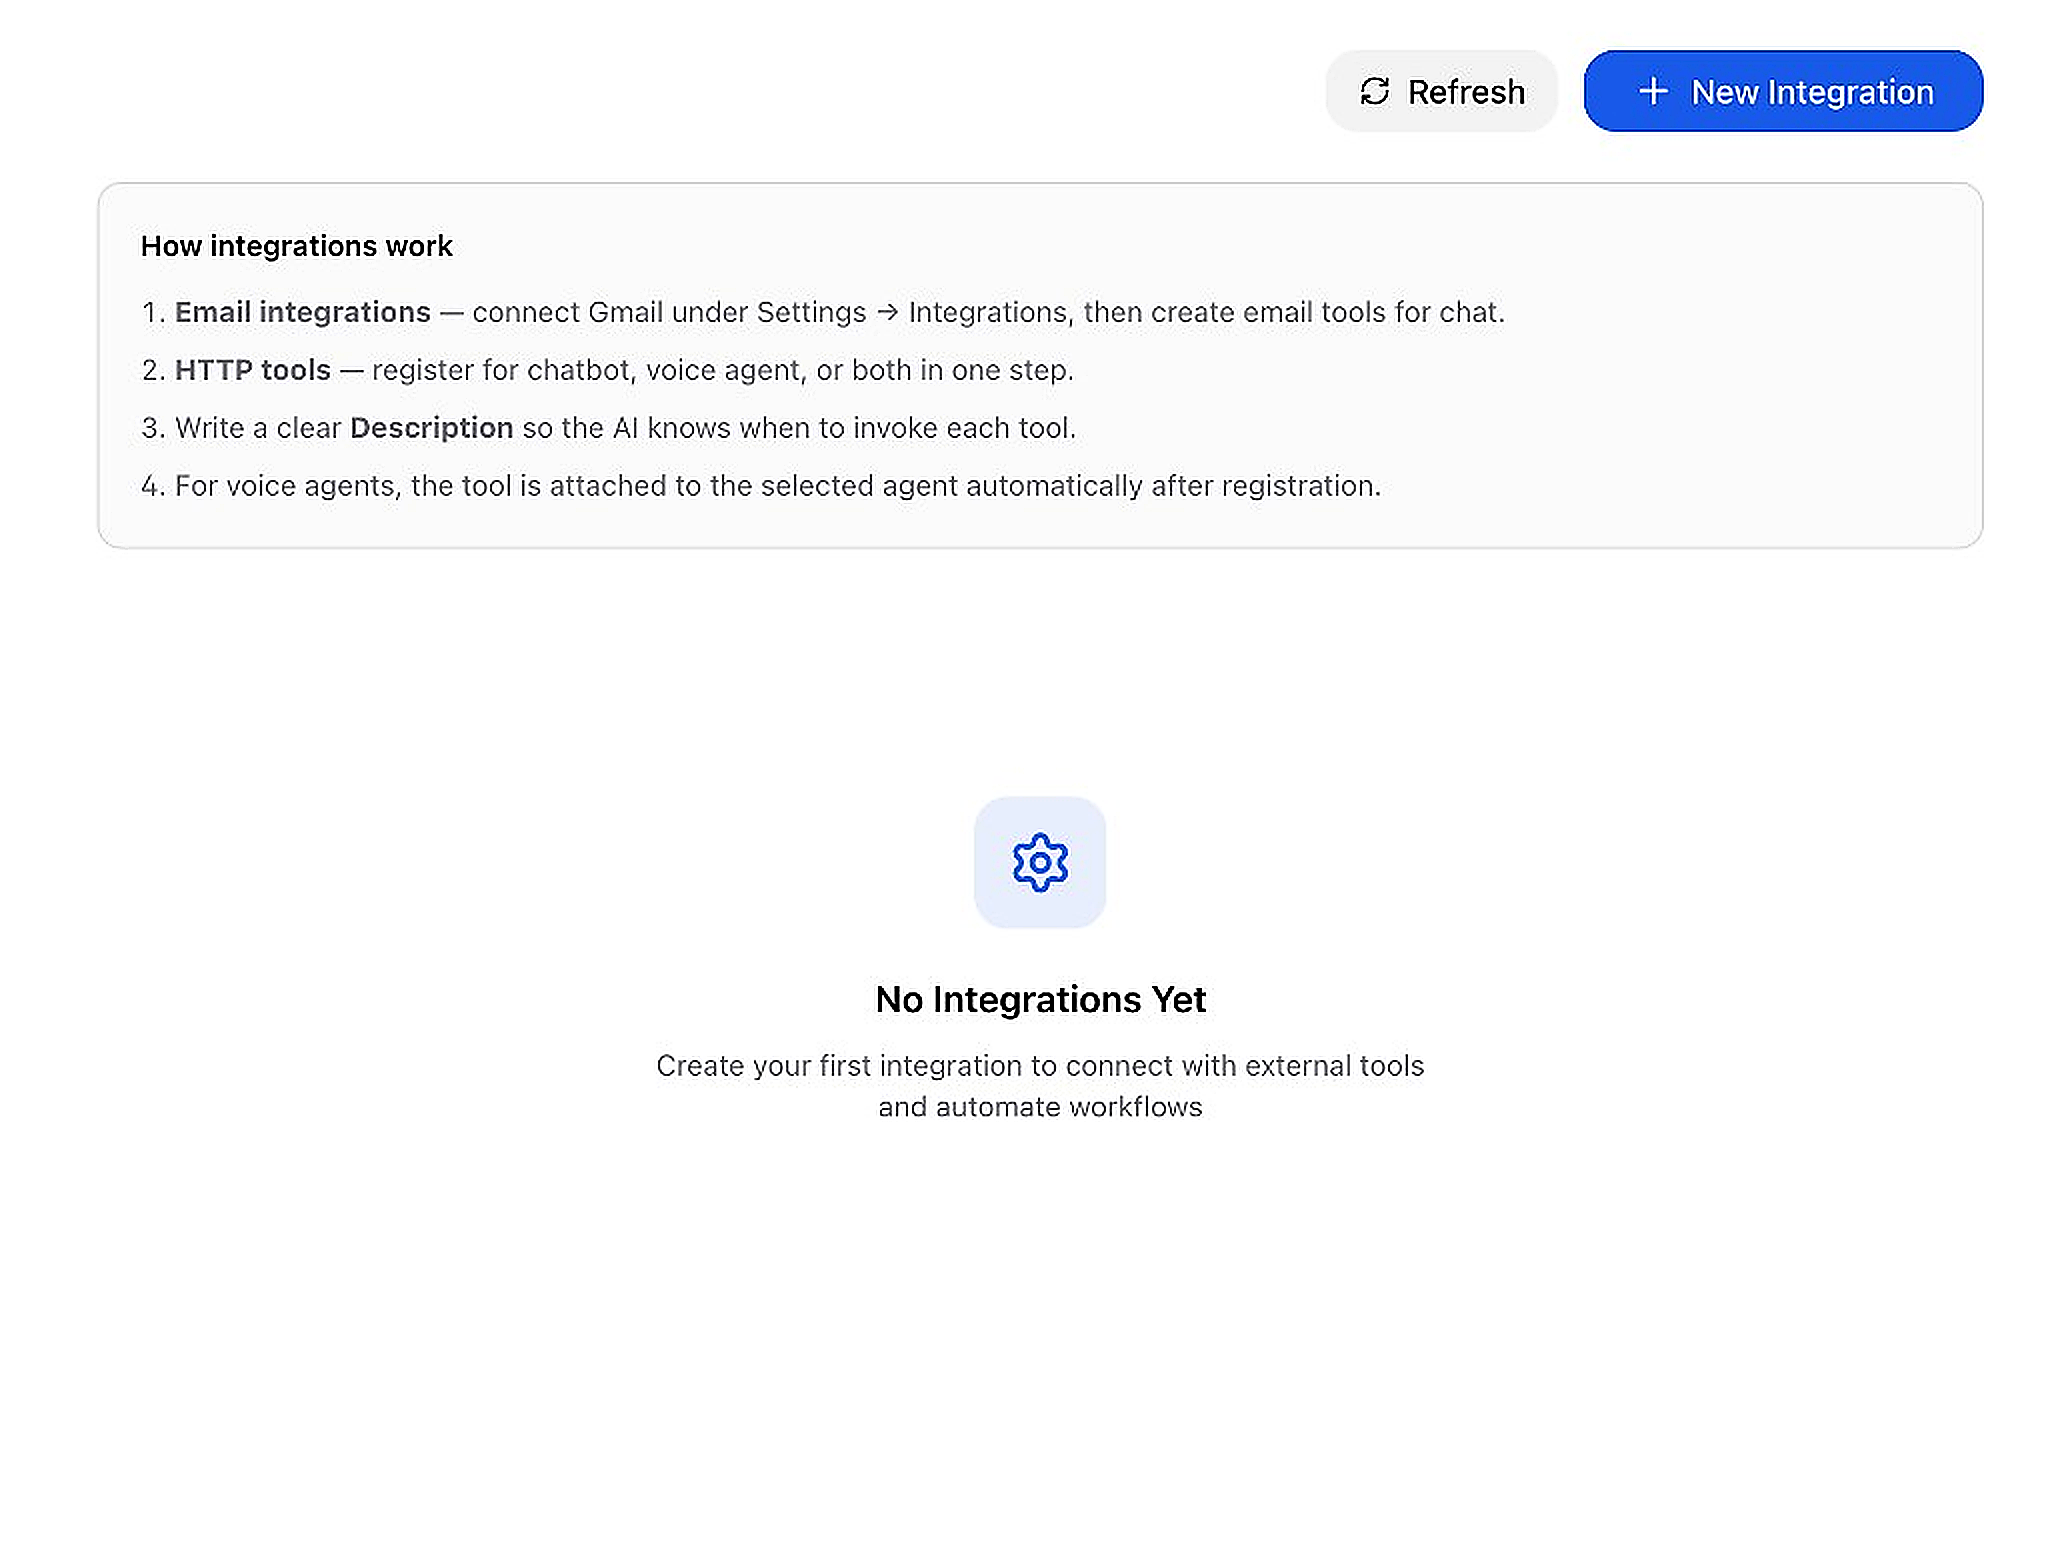Click 'register for chatbot, voice agent' text
2048x1544 pixels.
pyautogui.click(x=590, y=370)
